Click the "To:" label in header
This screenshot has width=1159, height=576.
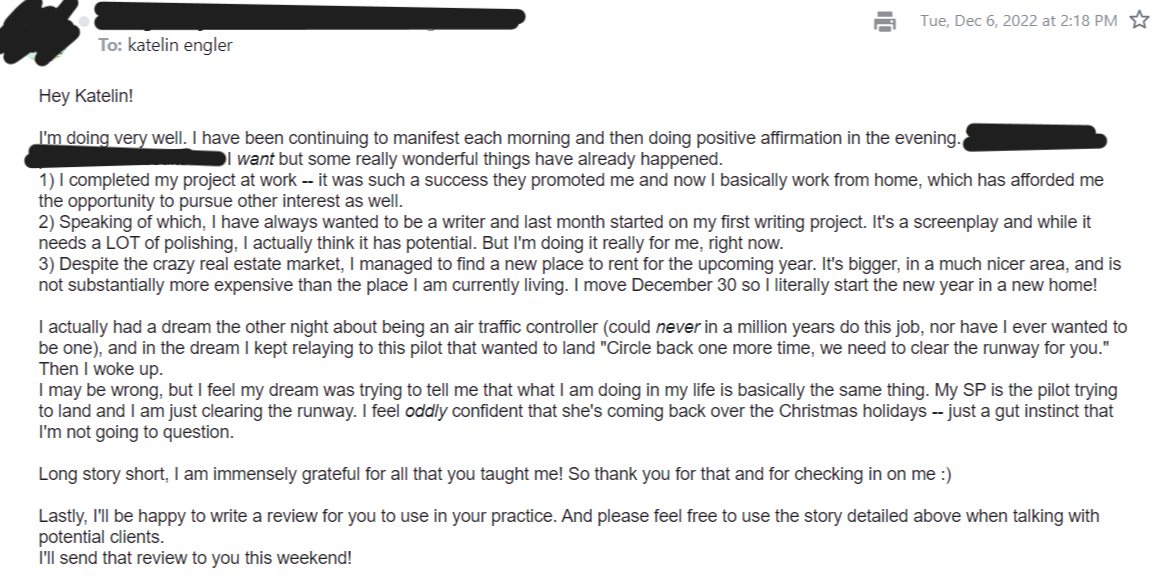[110, 45]
